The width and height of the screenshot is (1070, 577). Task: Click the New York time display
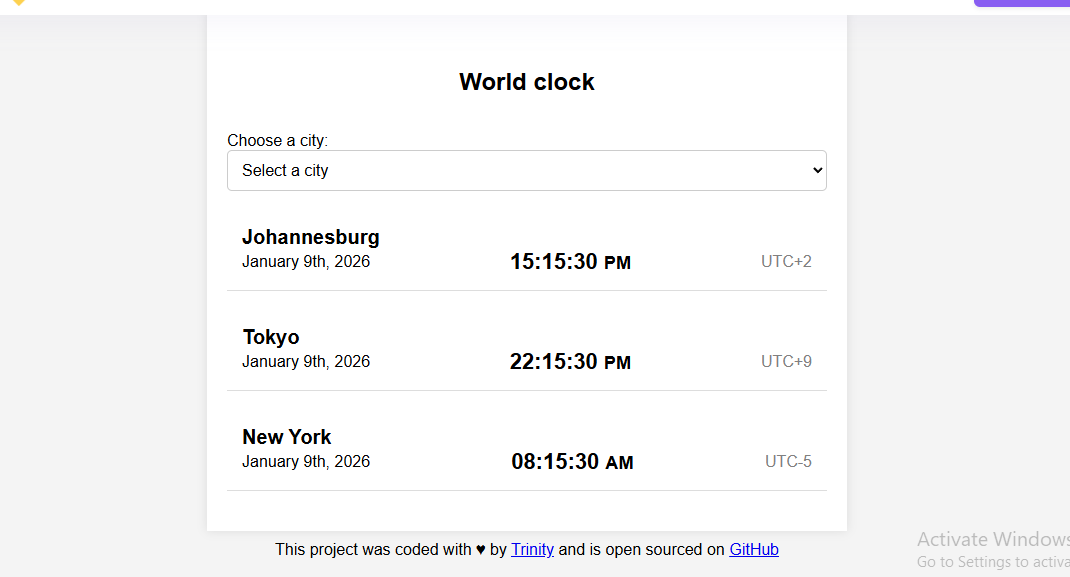click(x=572, y=461)
